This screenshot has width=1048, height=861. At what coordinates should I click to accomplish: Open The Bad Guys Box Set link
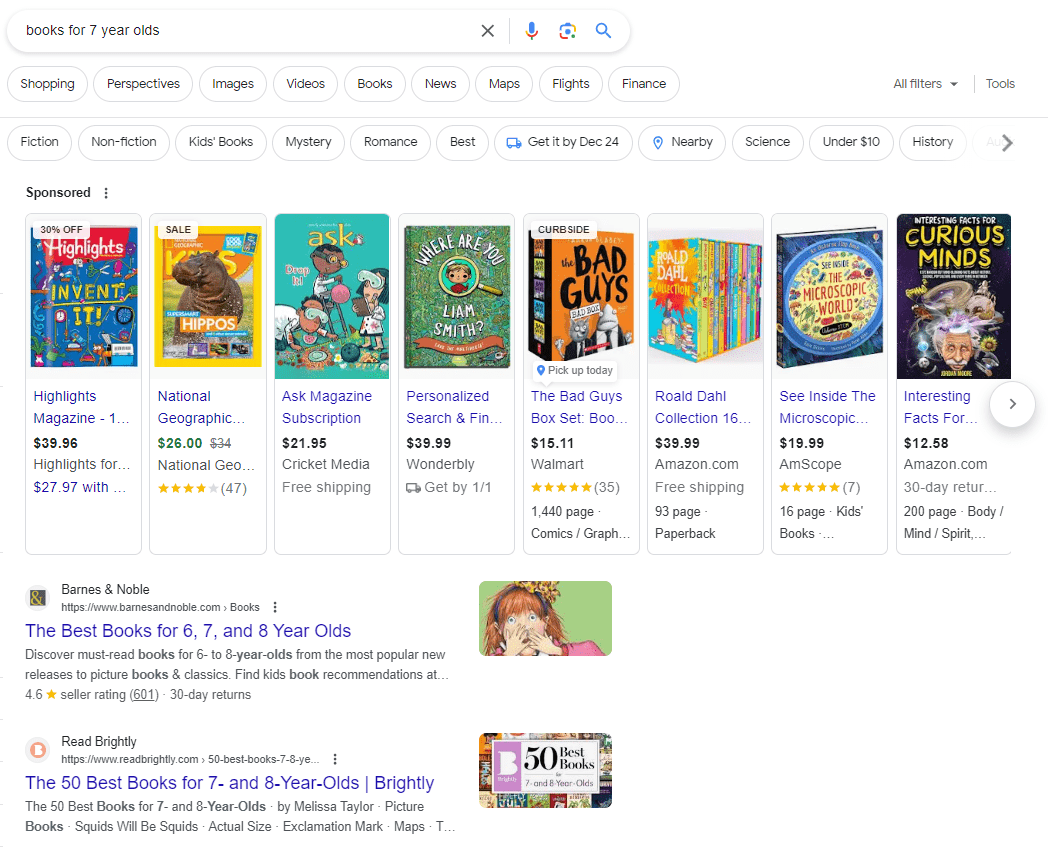coord(579,407)
